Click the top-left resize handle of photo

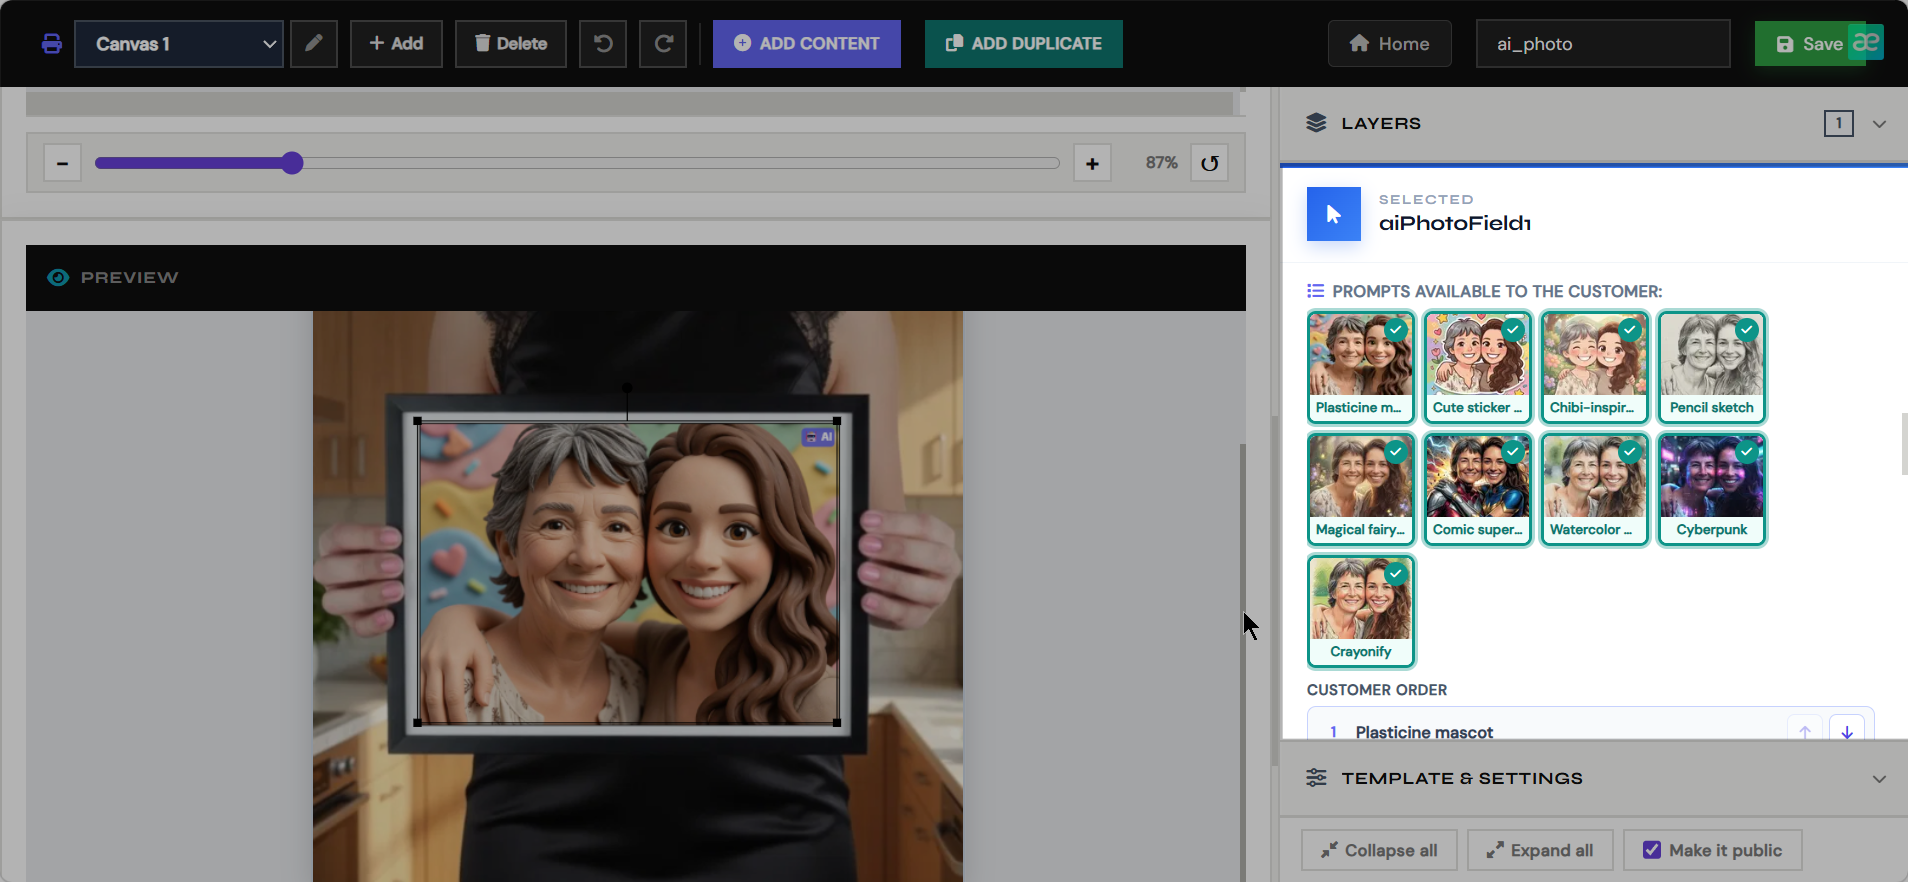pos(418,422)
